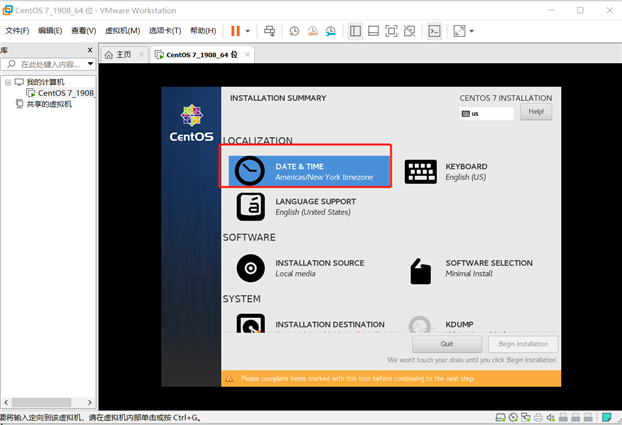Click the clock icon for Date & Time

point(250,171)
